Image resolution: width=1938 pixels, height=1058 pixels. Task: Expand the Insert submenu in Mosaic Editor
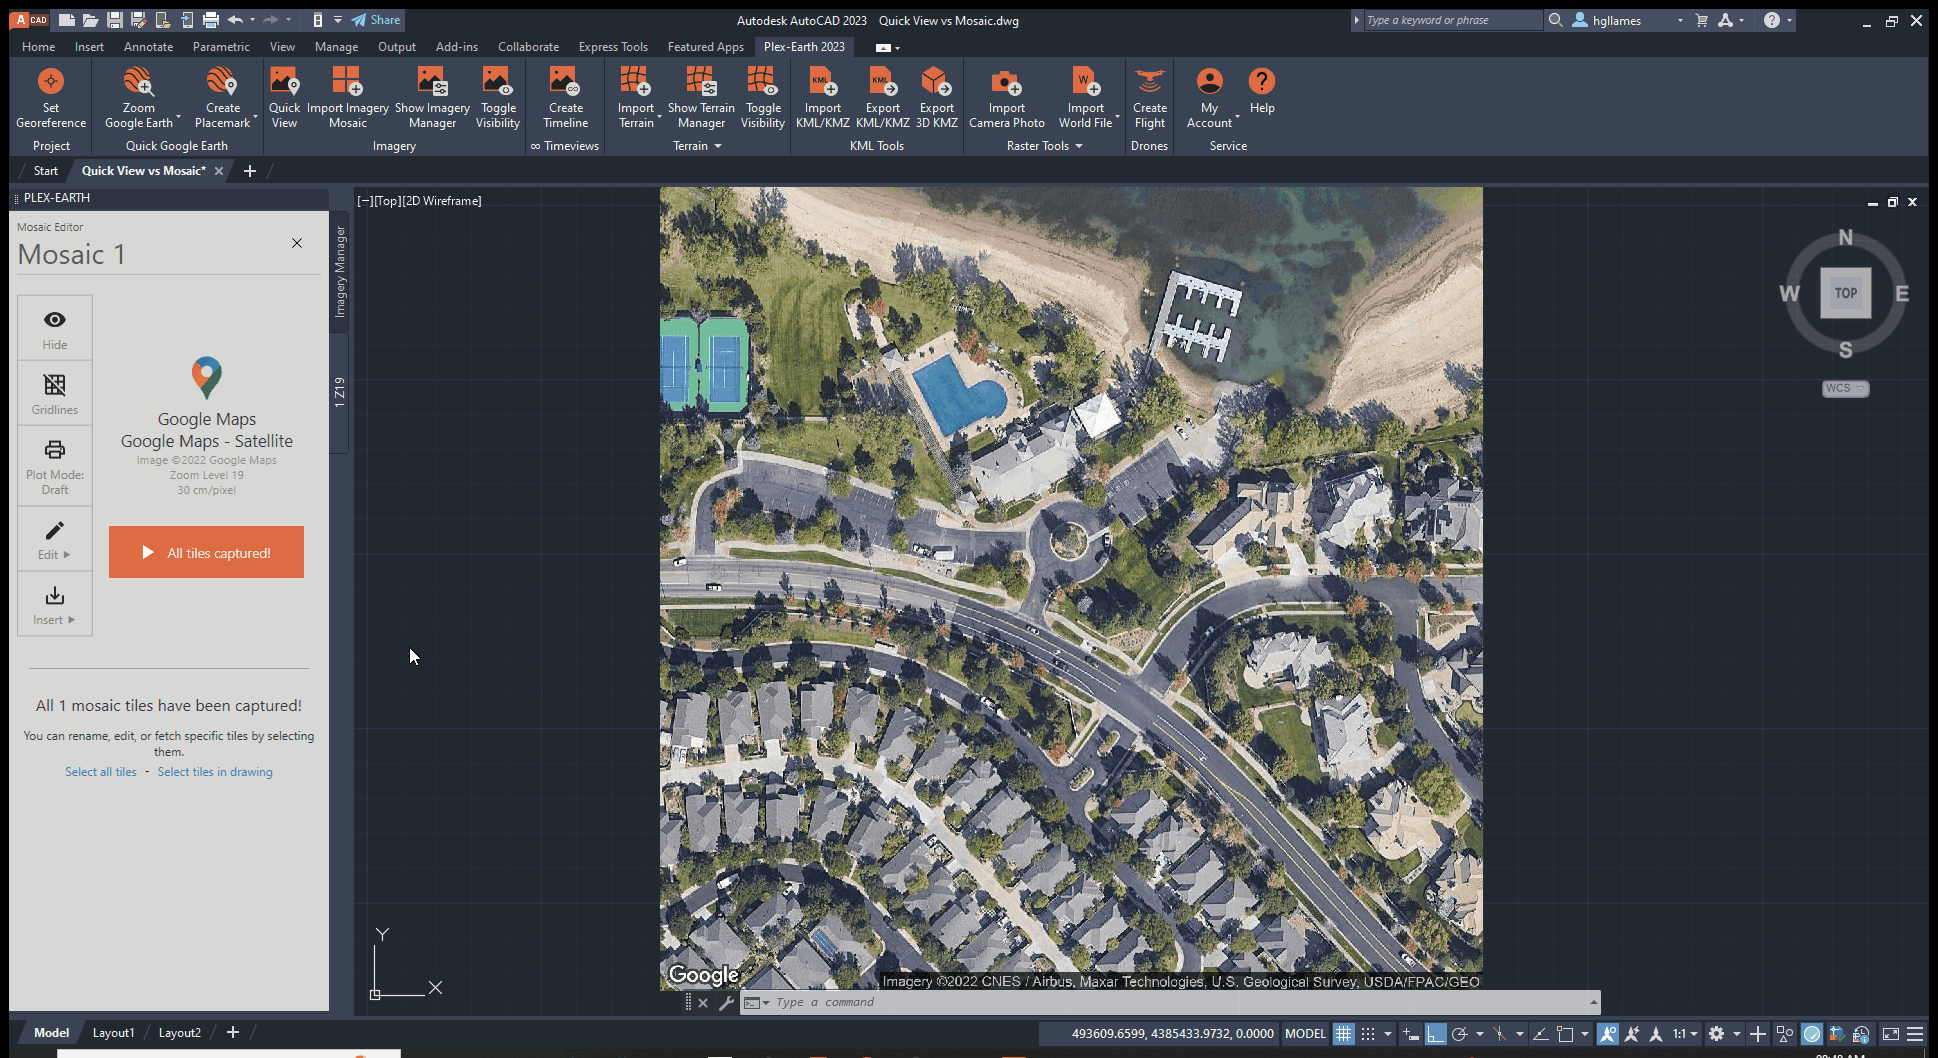55,604
